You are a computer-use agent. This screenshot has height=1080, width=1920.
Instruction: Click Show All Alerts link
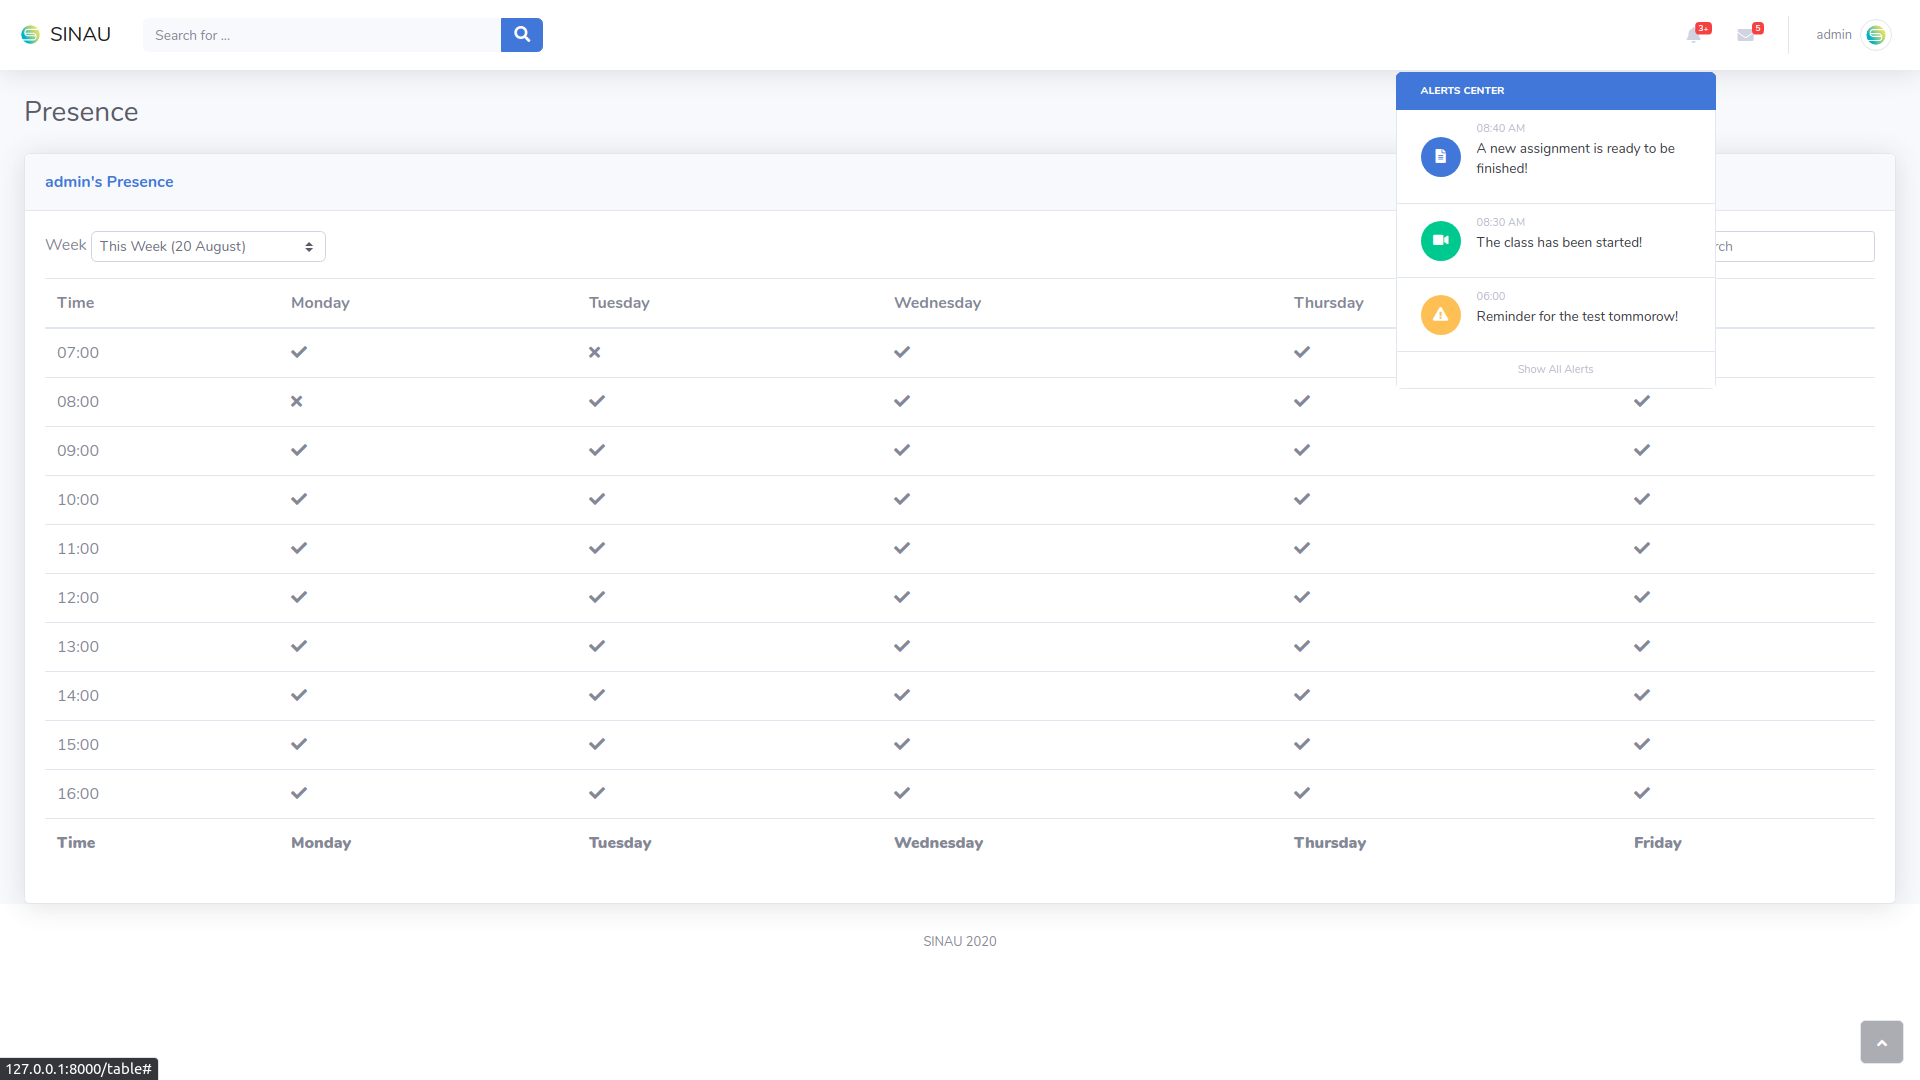(1555, 369)
